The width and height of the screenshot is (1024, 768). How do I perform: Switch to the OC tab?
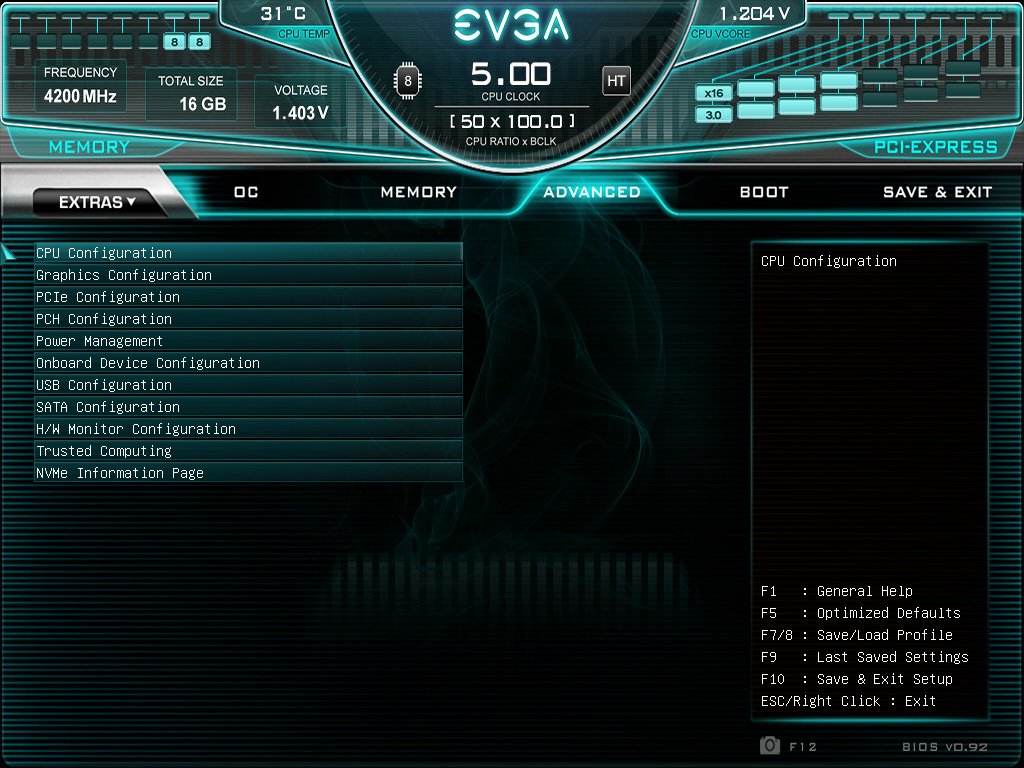click(x=246, y=192)
